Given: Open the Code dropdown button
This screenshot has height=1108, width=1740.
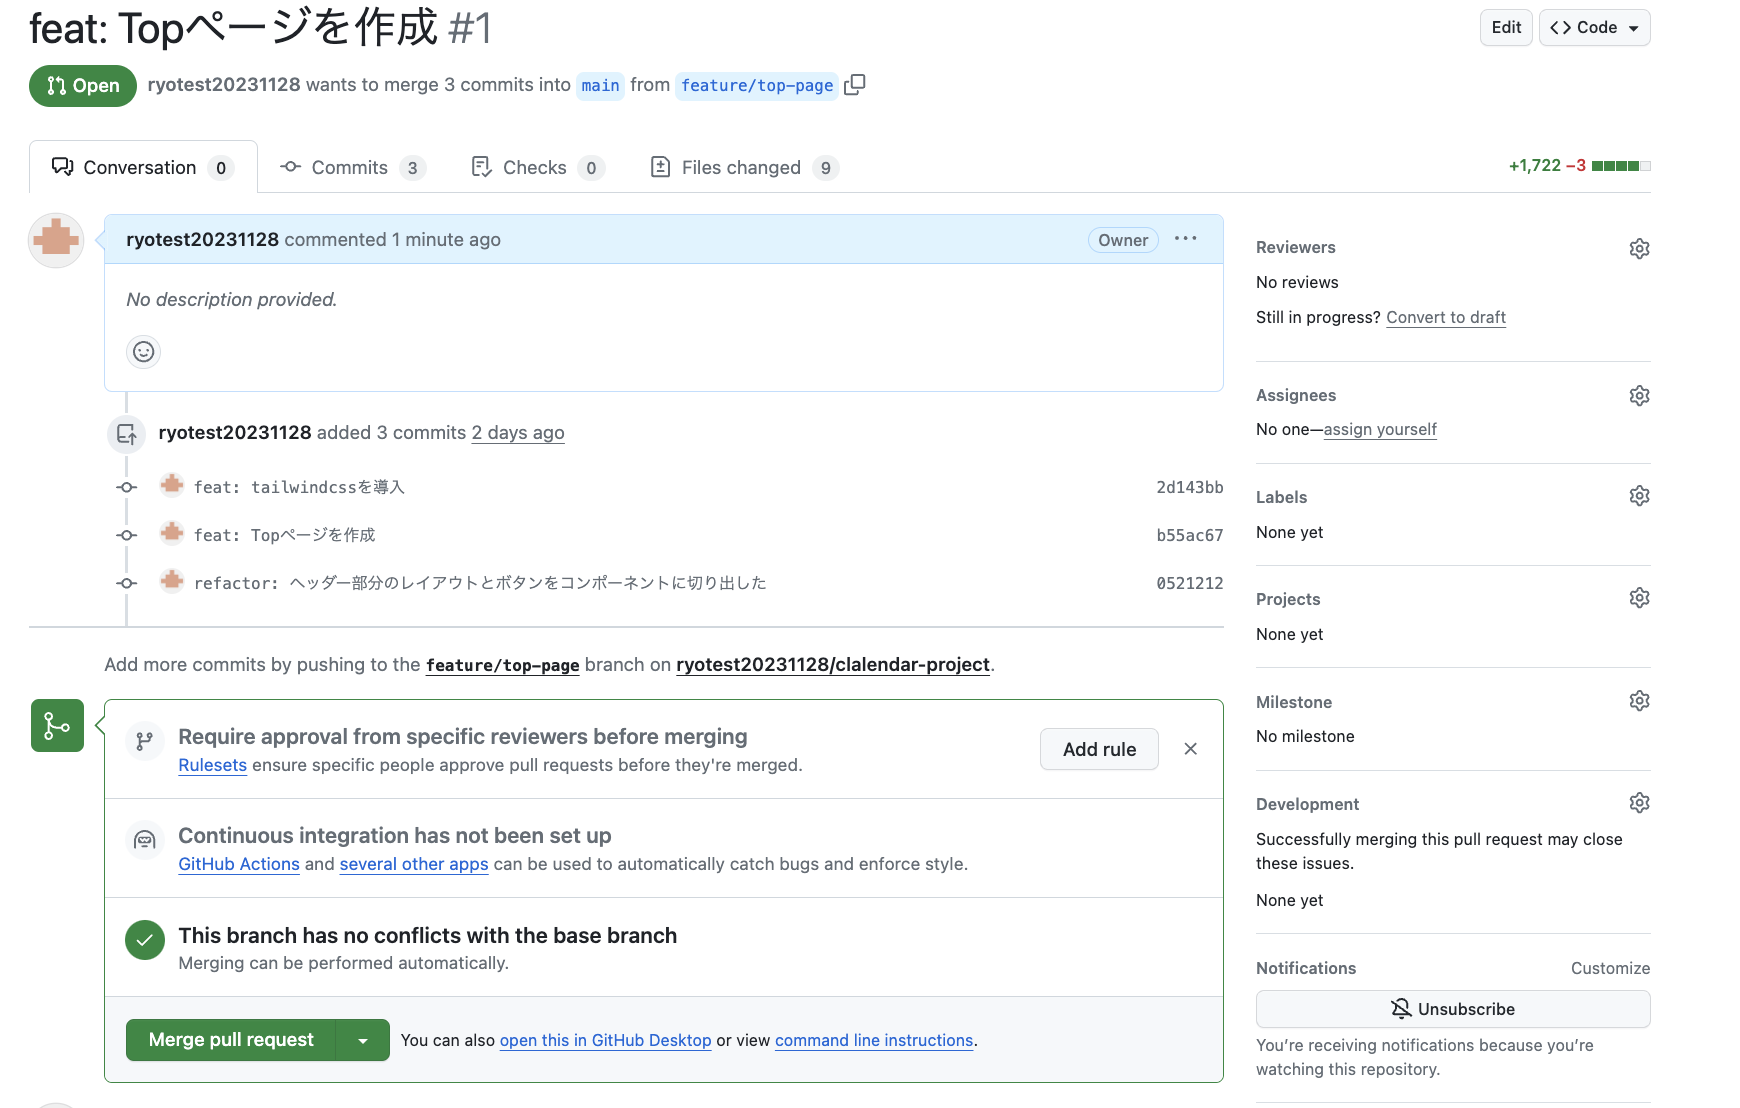Looking at the screenshot, I should point(1594,28).
